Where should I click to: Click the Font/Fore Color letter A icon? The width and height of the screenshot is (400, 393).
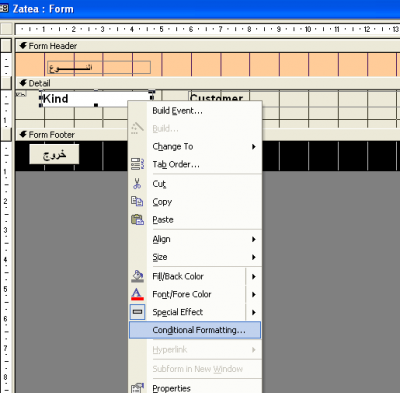137,294
